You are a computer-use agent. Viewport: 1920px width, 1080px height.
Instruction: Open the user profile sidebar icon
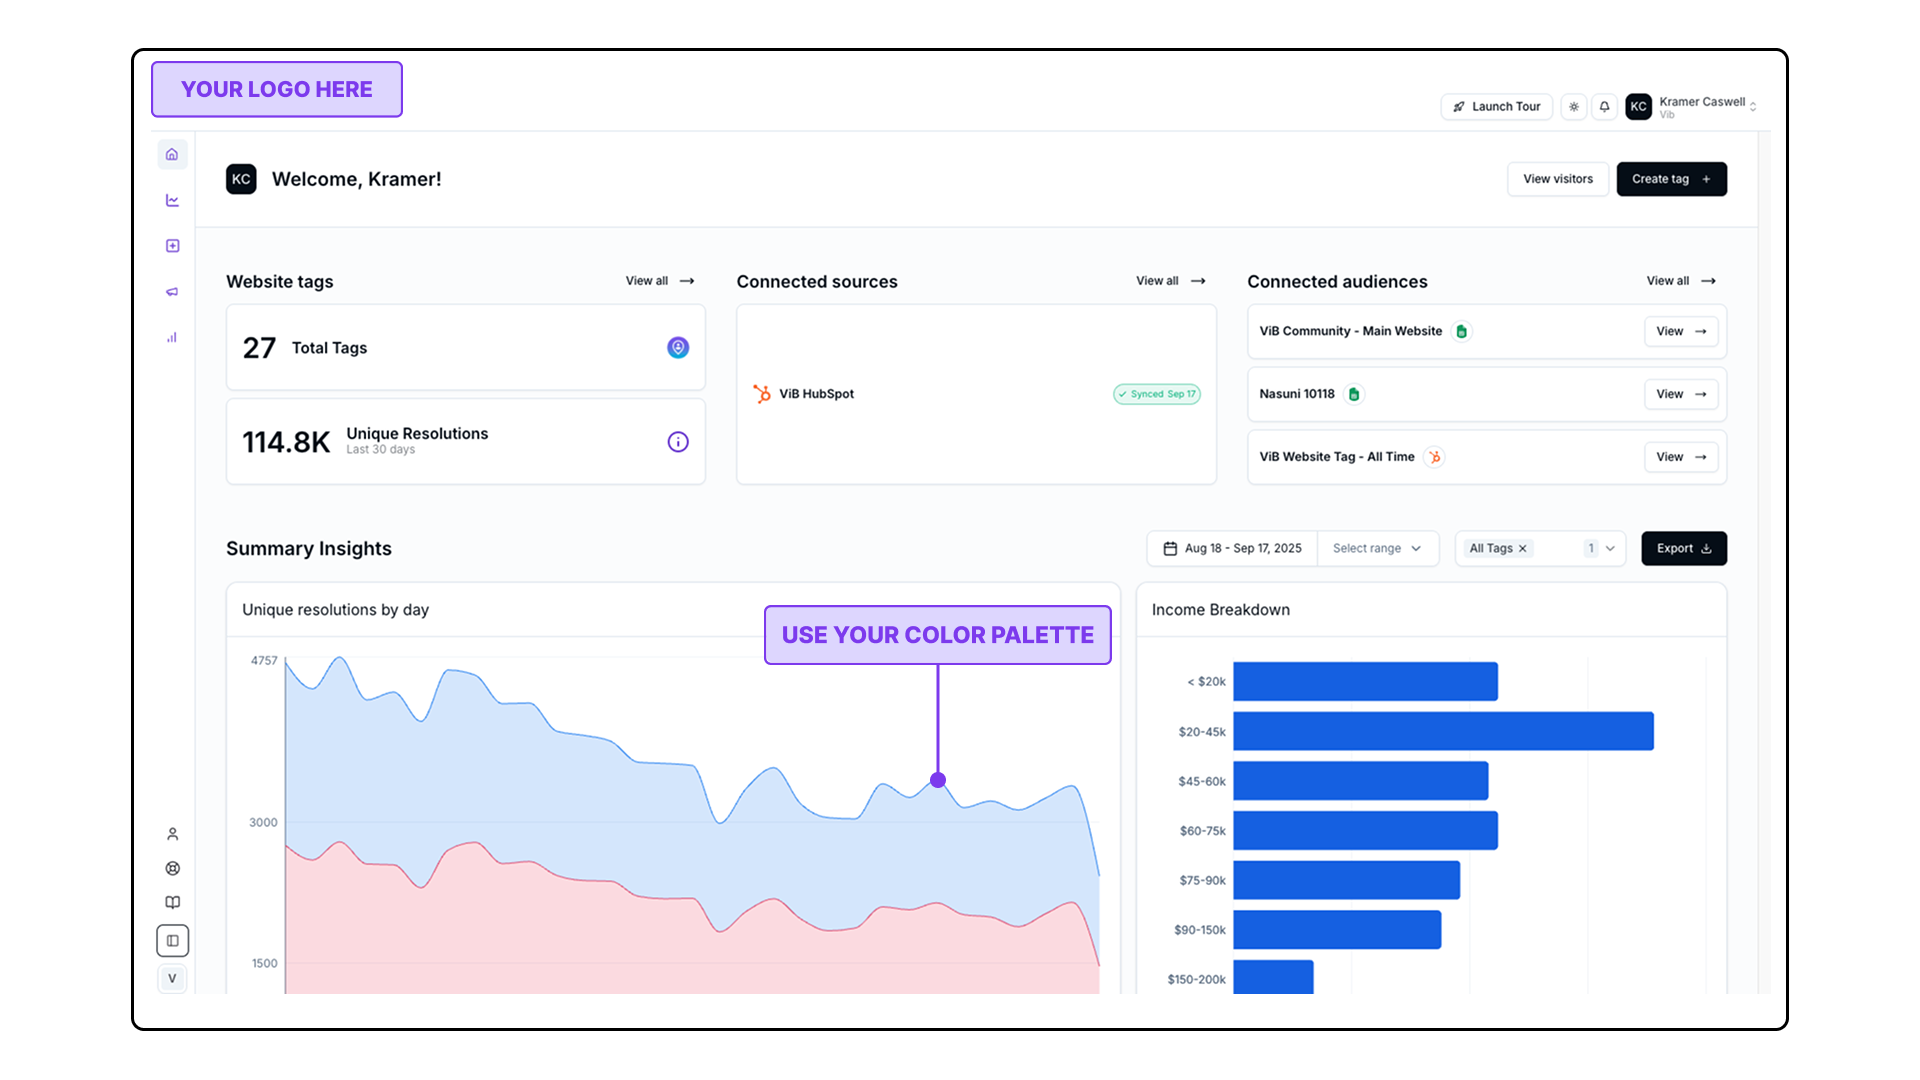click(172, 834)
